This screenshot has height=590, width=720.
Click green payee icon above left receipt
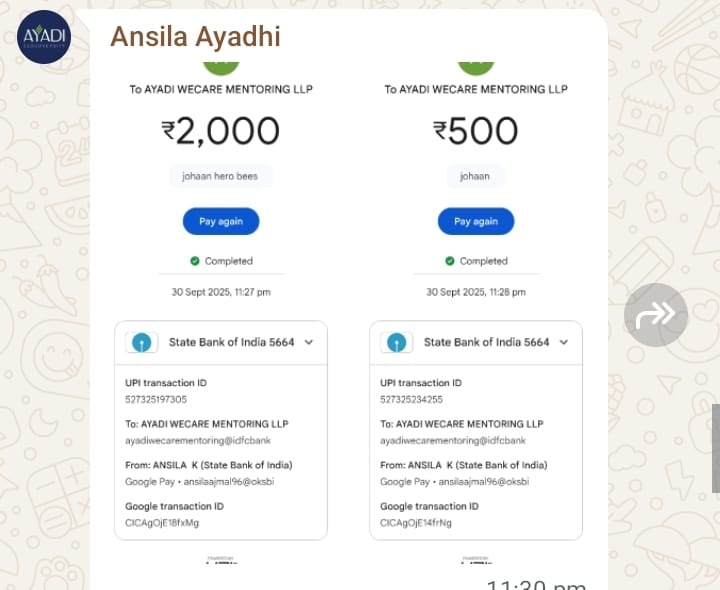point(221,63)
